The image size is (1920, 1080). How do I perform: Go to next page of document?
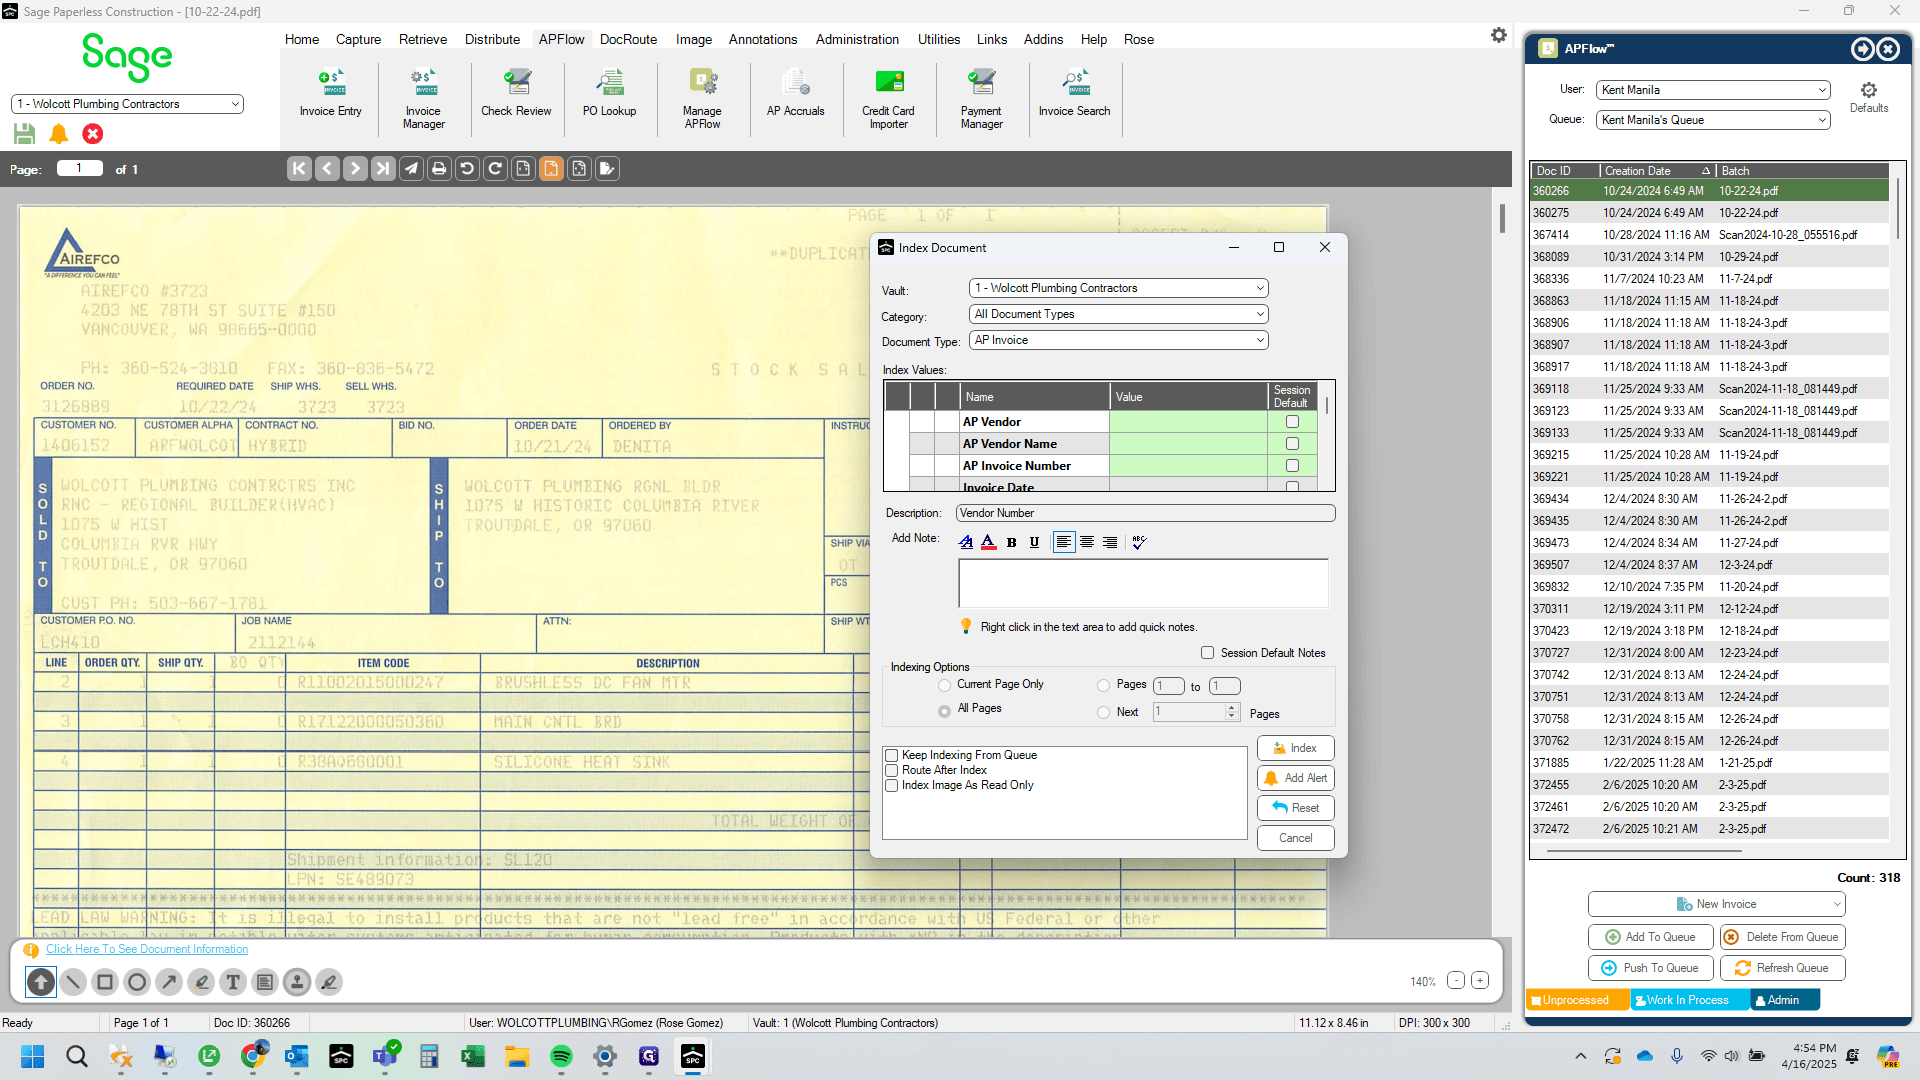tap(355, 169)
